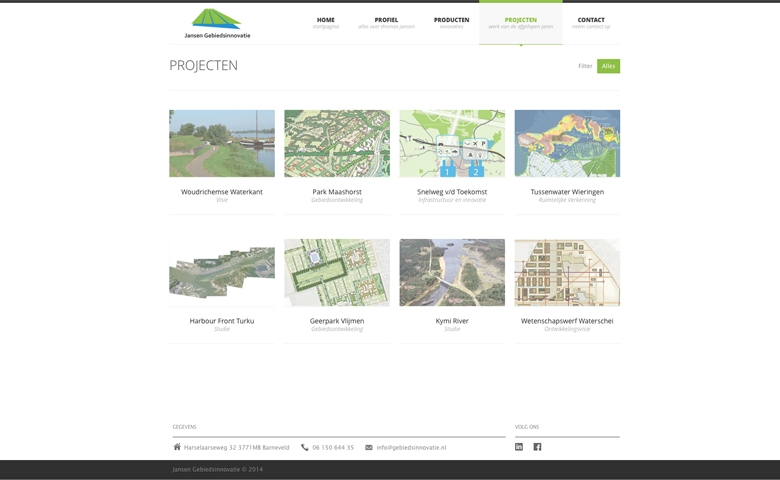Open the Facebook icon under Volg Ons

click(537, 447)
